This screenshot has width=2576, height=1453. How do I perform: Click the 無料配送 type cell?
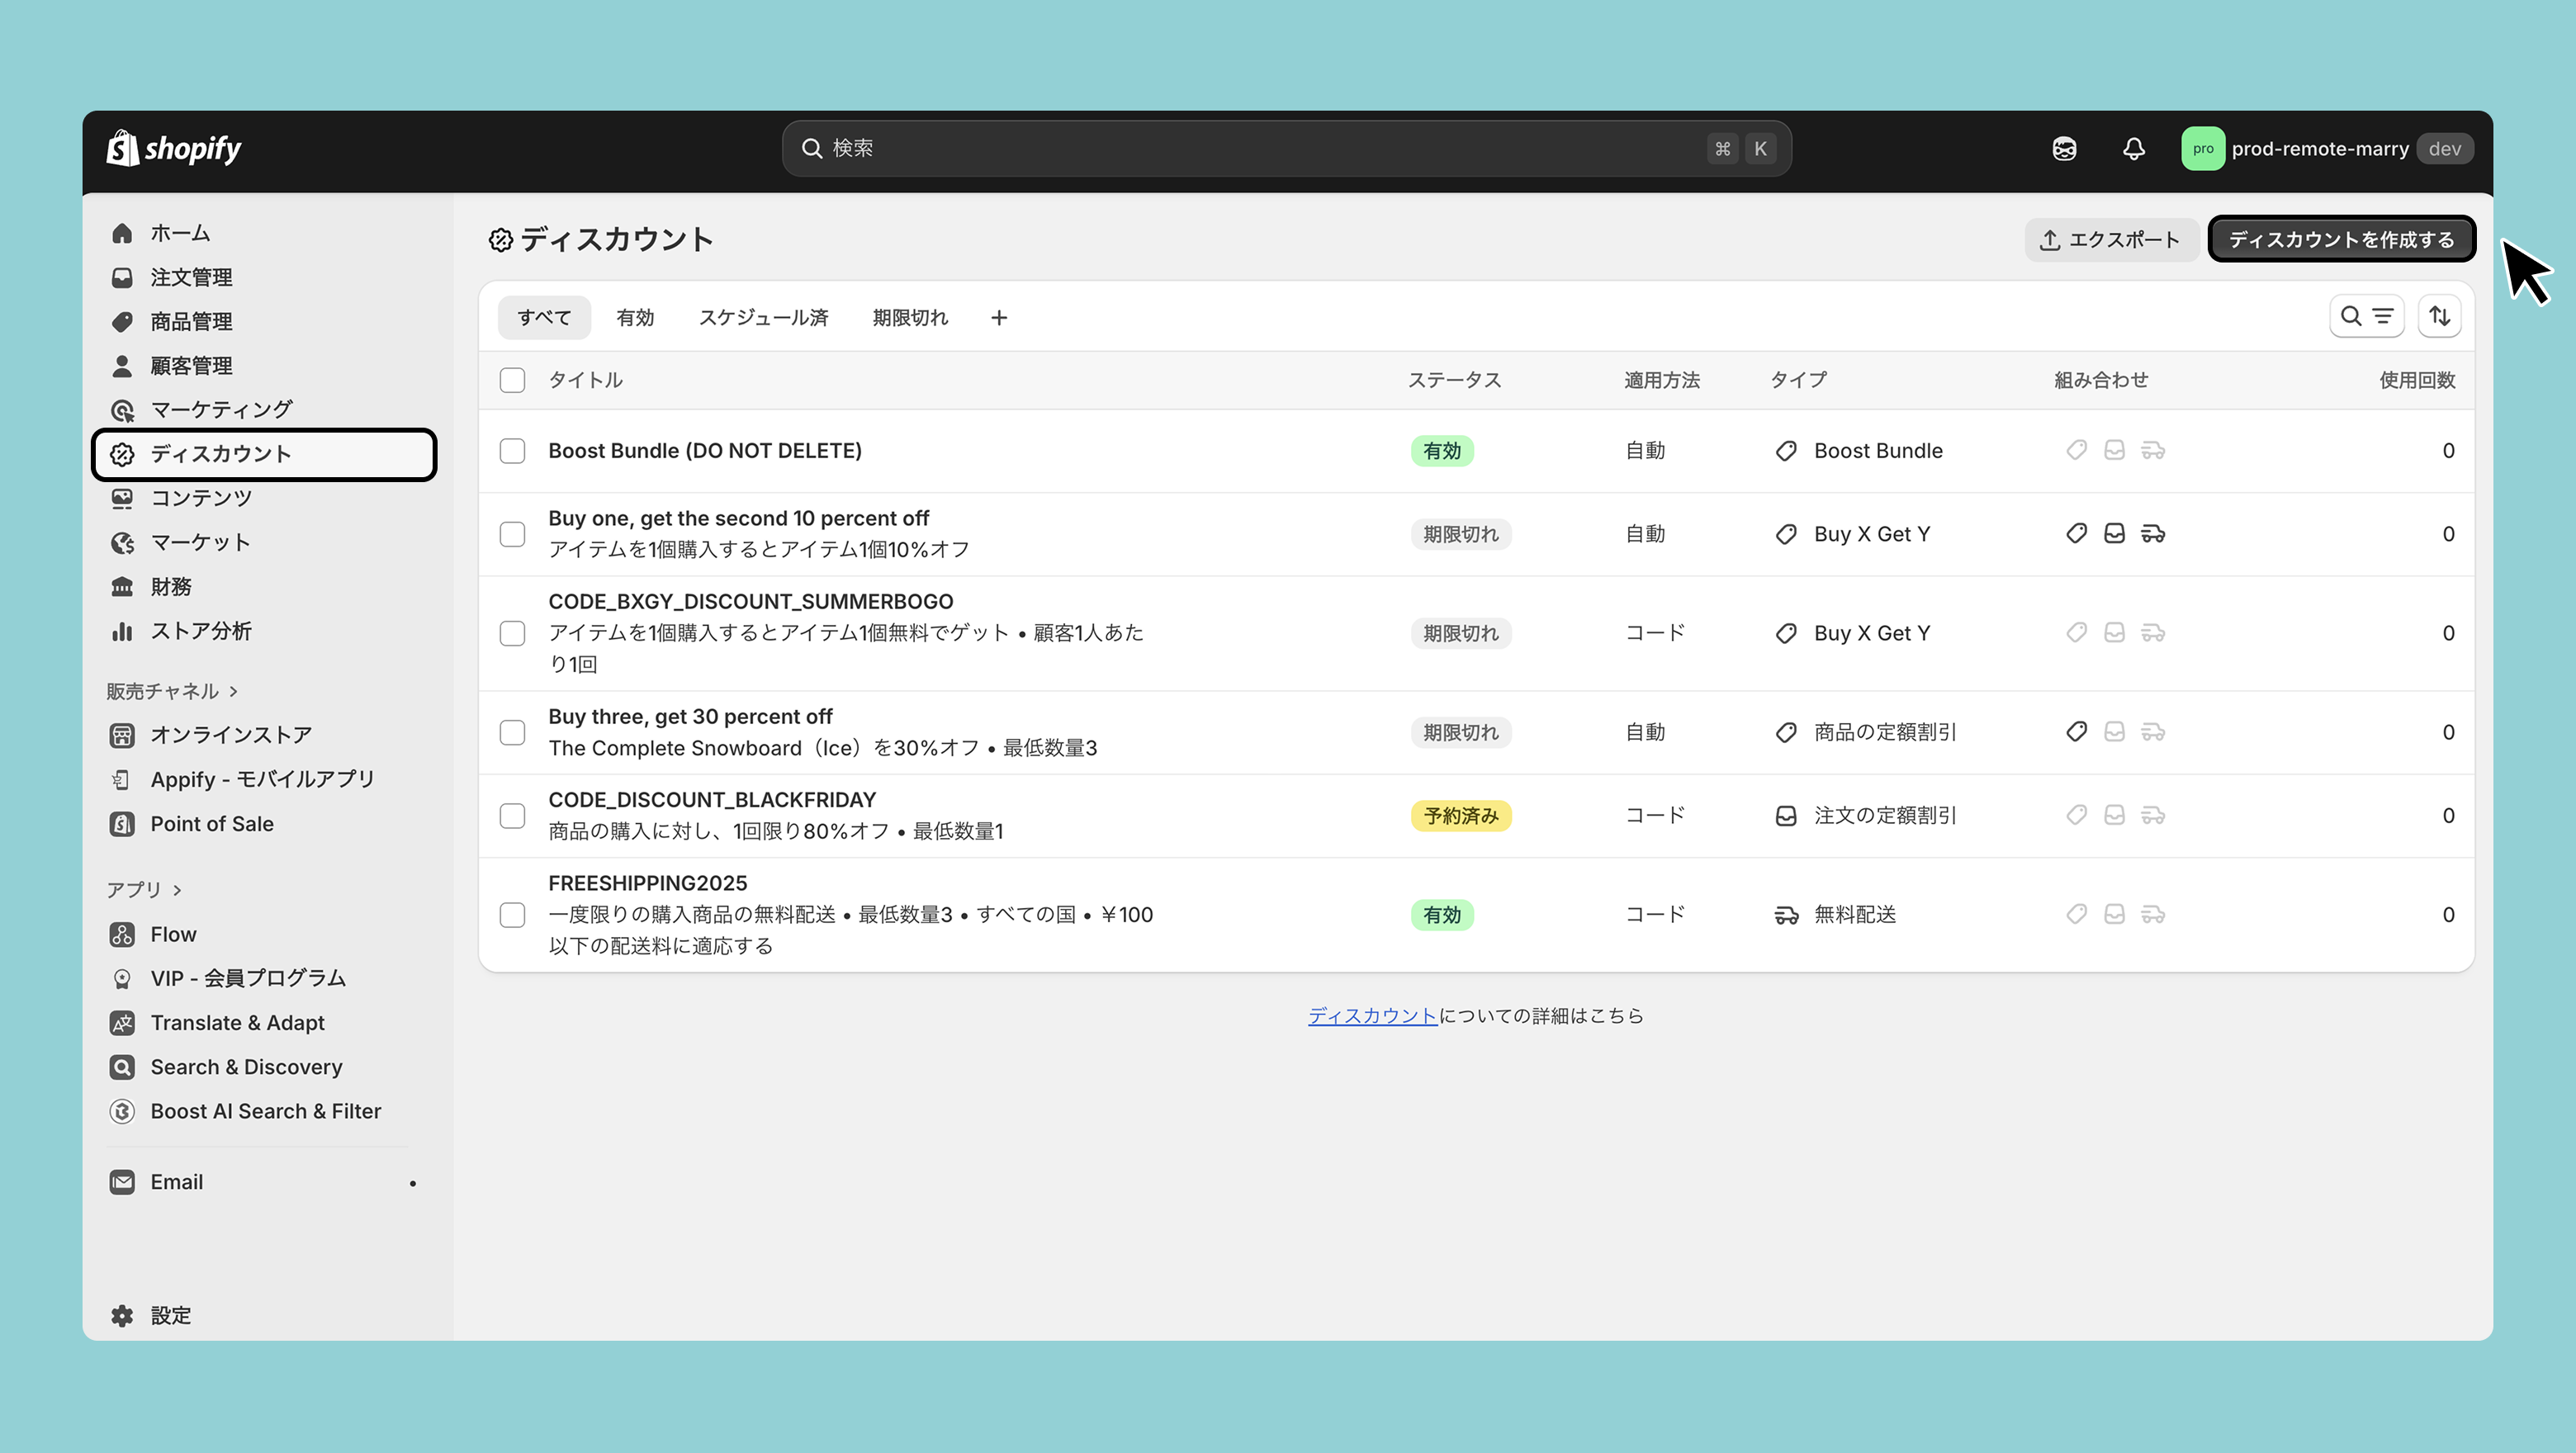pos(1835,915)
